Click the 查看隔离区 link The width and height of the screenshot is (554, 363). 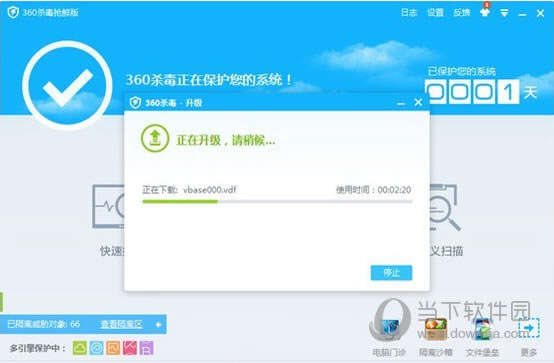pos(121,324)
